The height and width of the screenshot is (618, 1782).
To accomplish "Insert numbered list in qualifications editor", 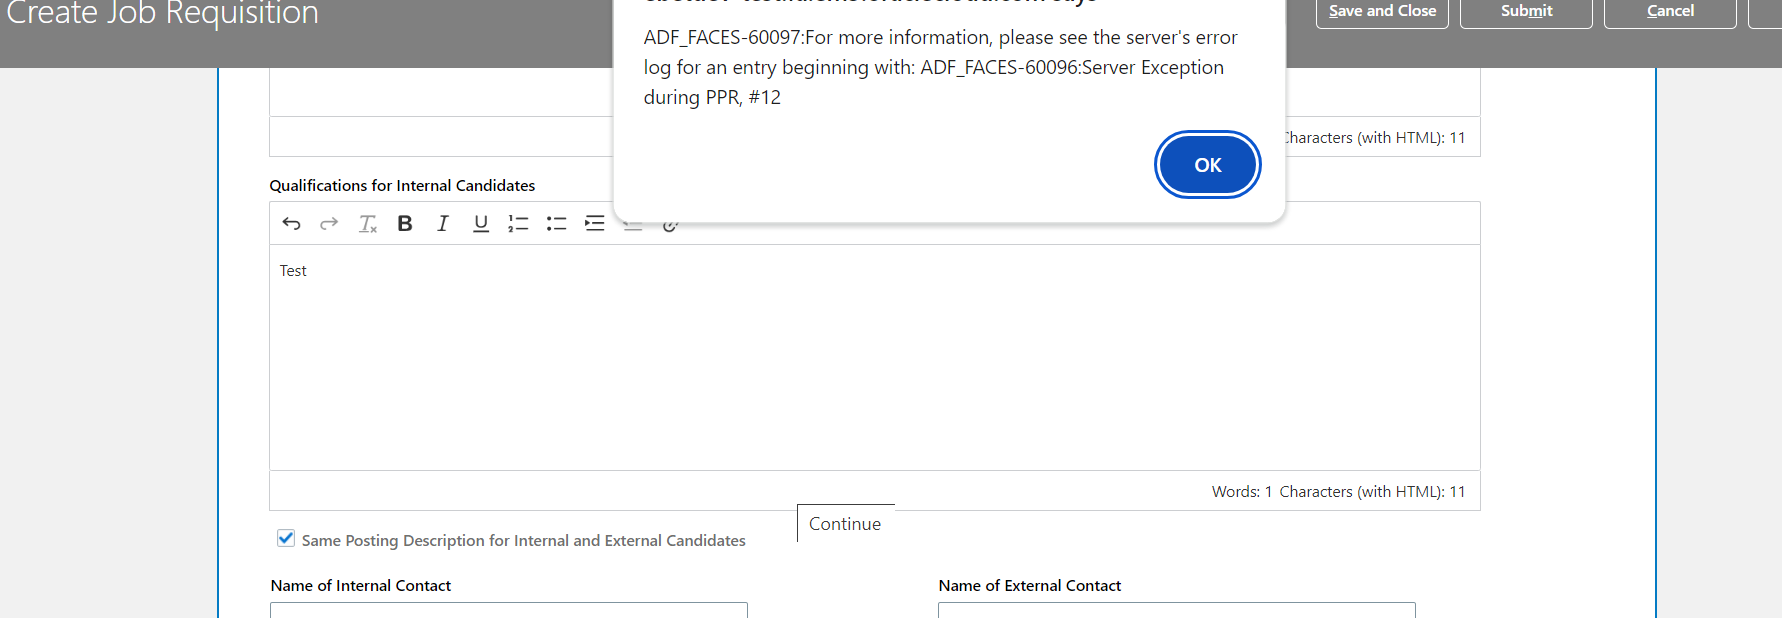I will 518,223.
